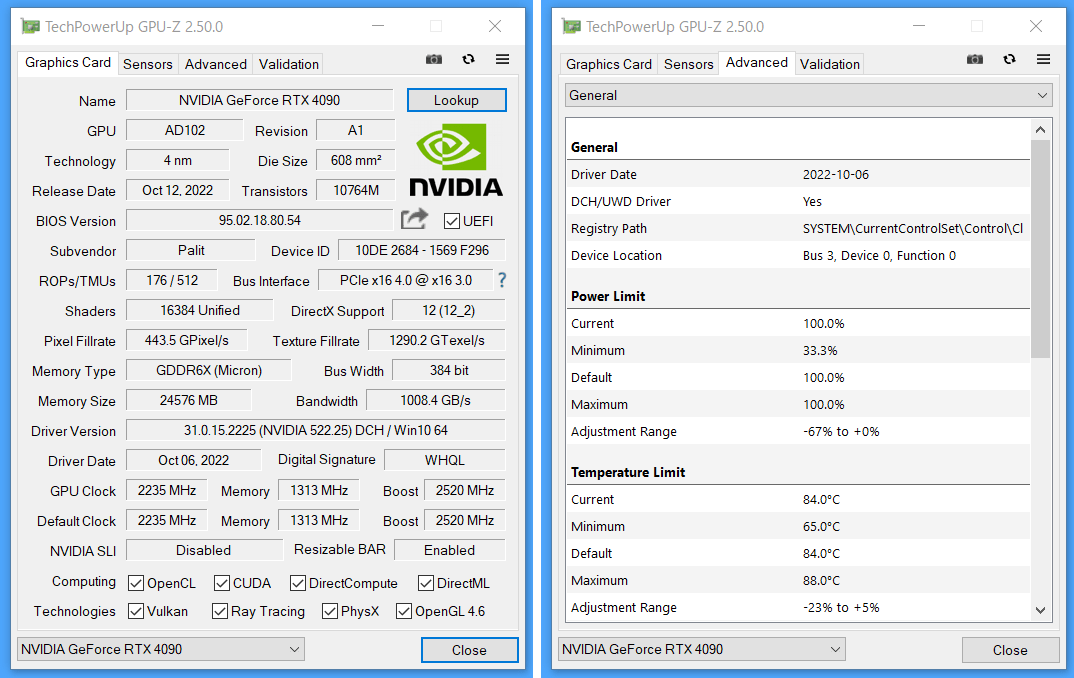The height and width of the screenshot is (678, 1074).
Task: Select the Registry Path row
Action: [799, 229]
